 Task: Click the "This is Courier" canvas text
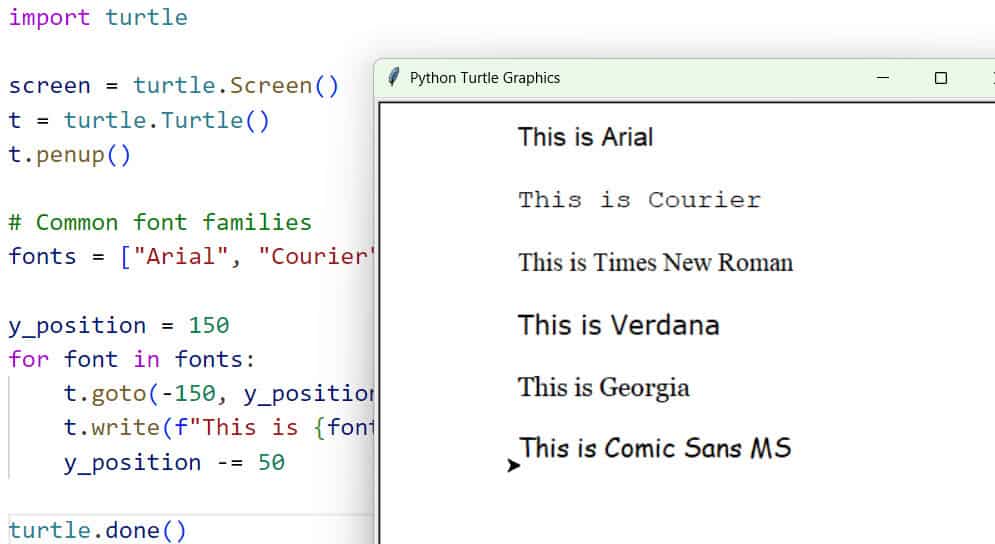coord(639,200)
